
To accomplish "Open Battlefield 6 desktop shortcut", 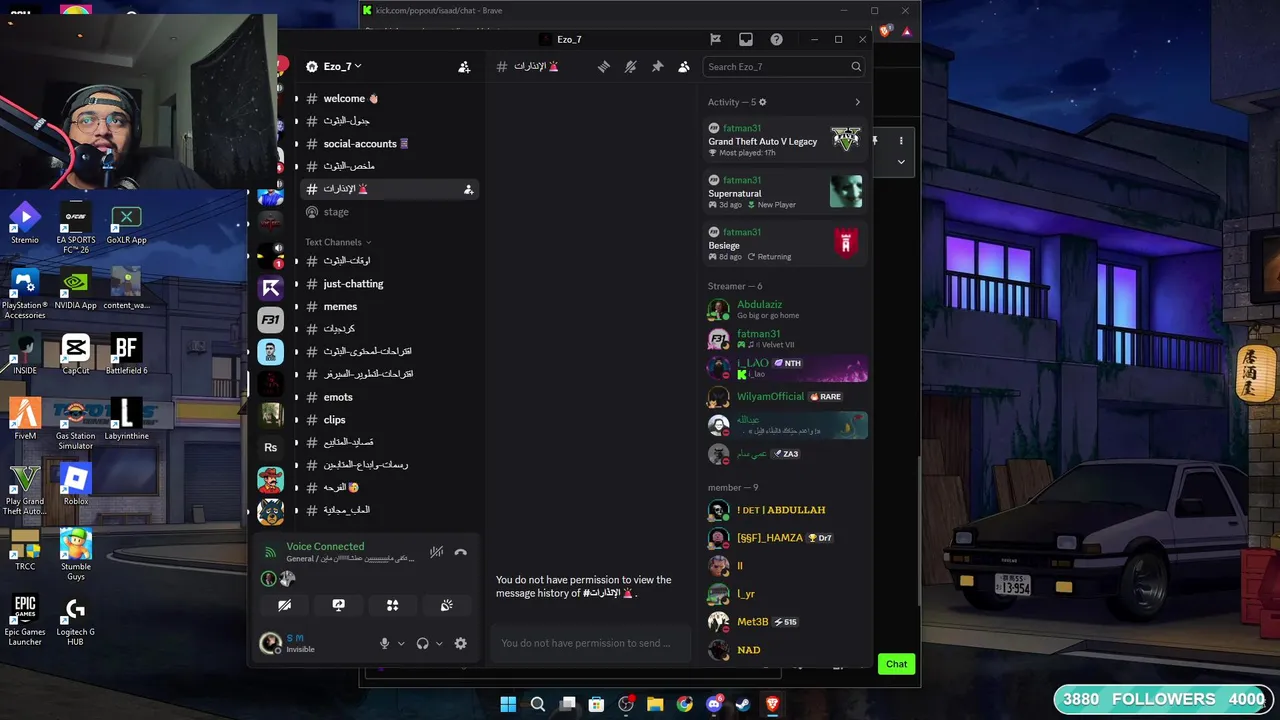I will coord(126,354).
